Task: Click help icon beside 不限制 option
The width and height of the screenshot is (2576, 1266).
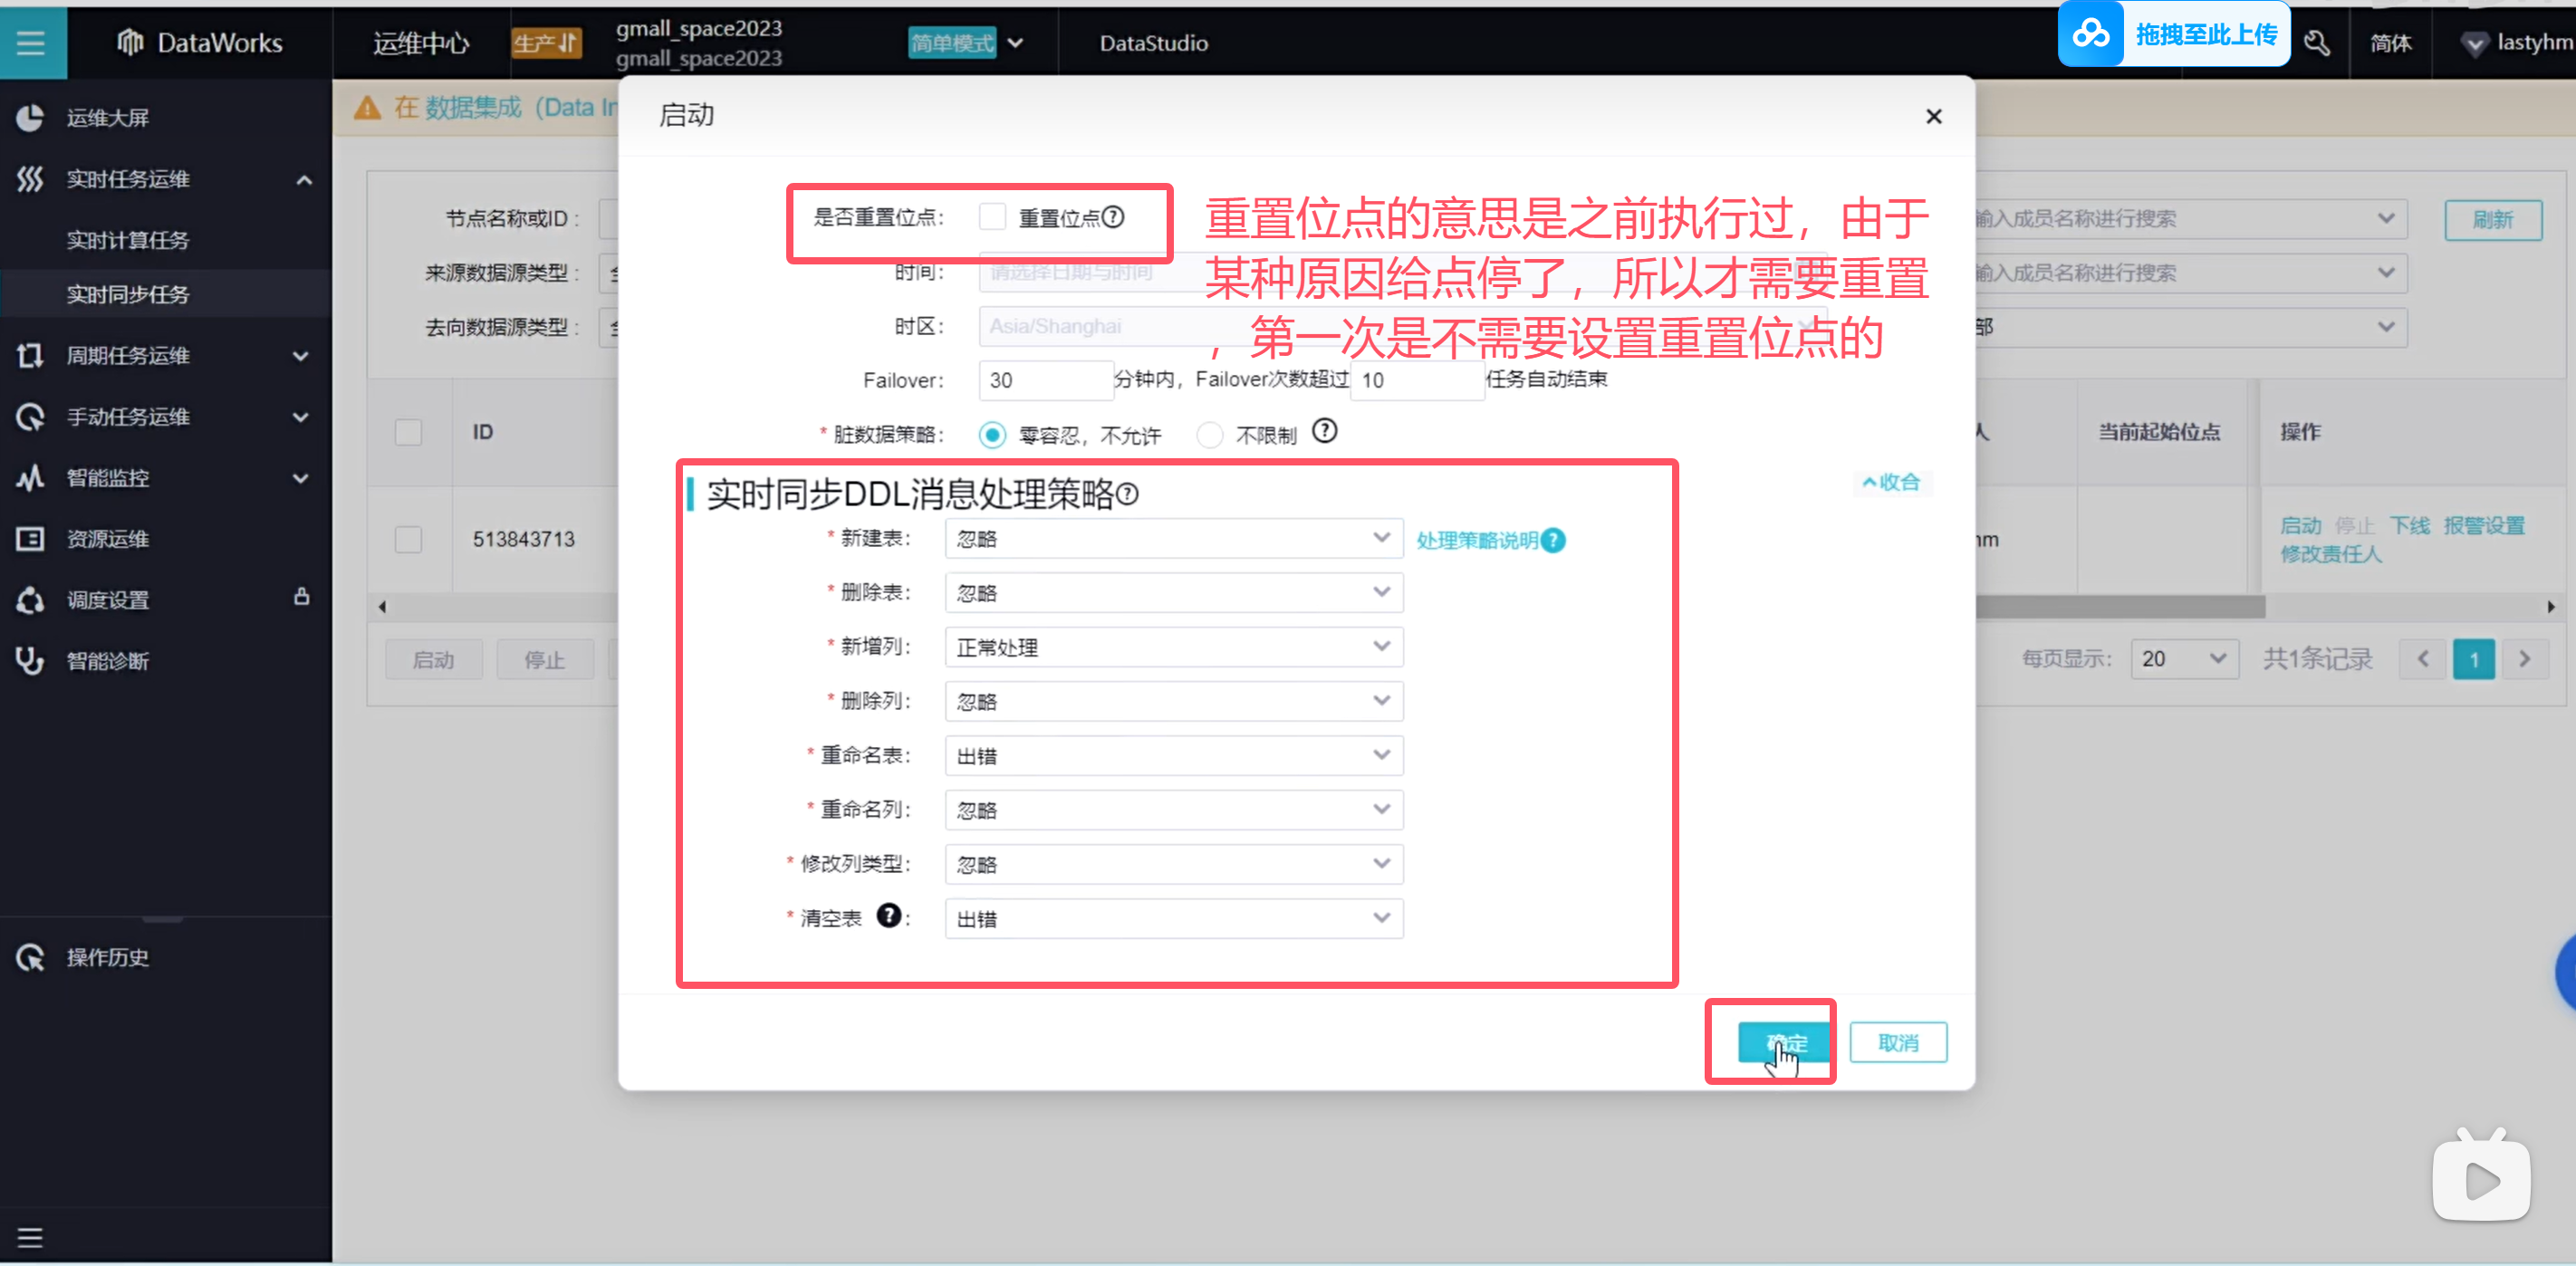Action: pos(1324,431)
